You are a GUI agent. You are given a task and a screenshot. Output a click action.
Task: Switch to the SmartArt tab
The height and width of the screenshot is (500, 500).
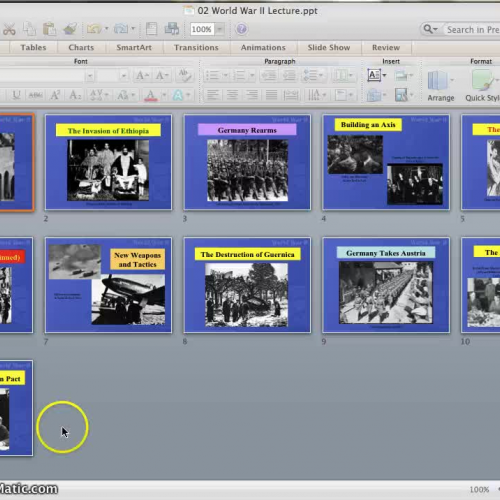tap(134, 48)
